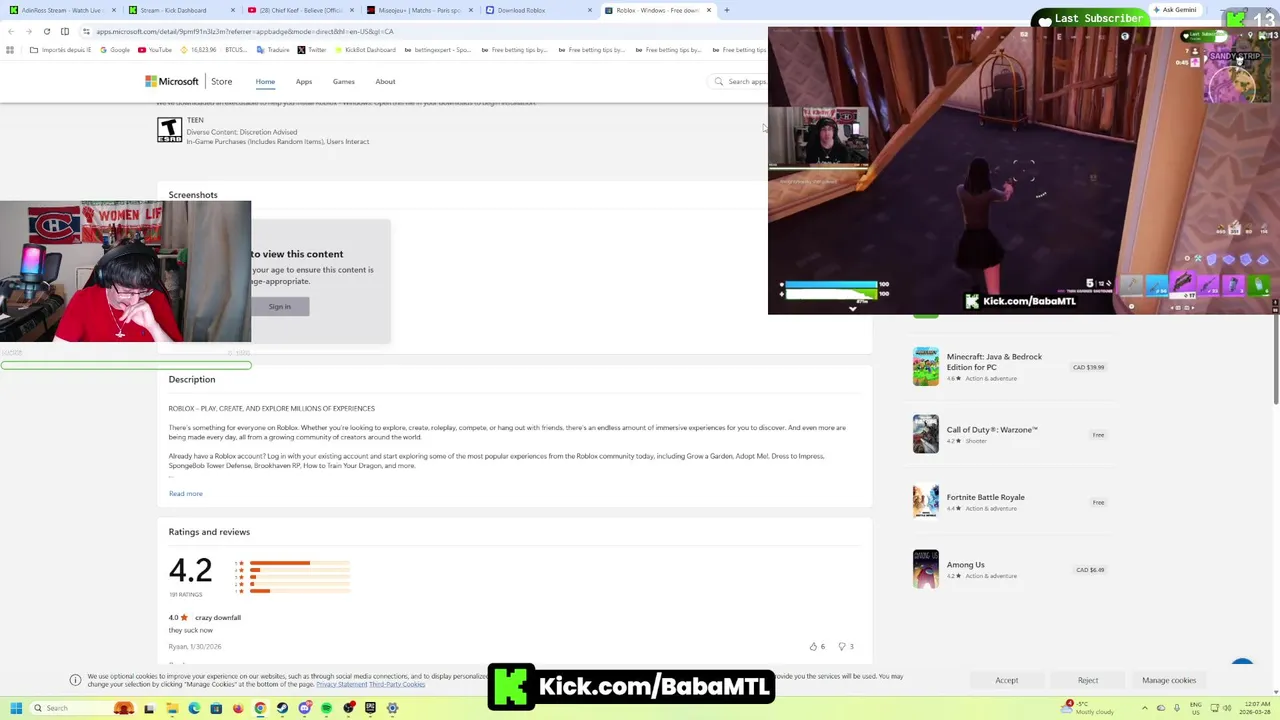Image resolution: width=1280 pixels, height=720 pixels.
Task: Reject the cookies
Action: (1088, 680)
